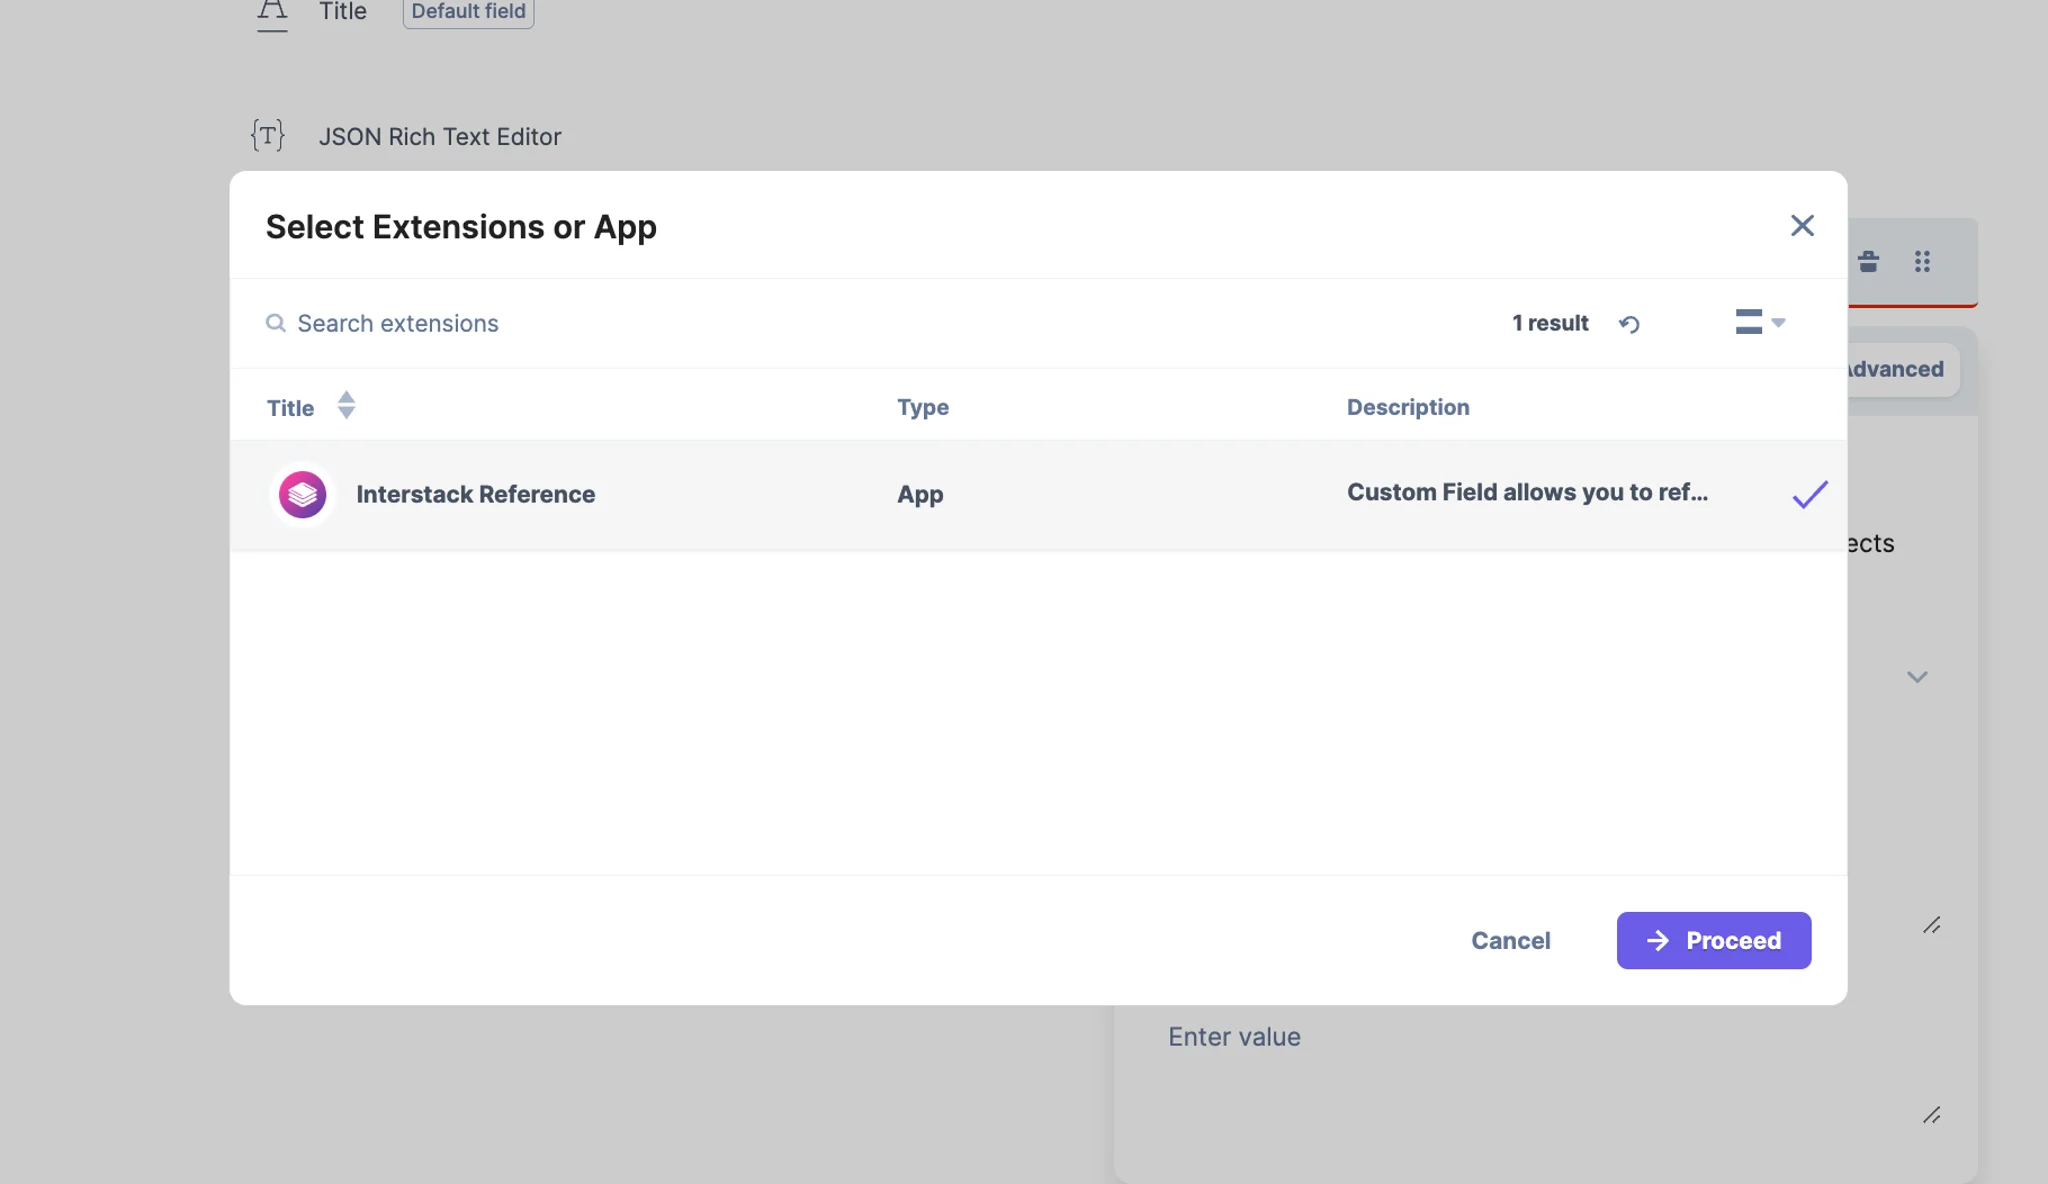The width and height of the screenshot is (2048, 1184).
Task: Select the Title field in background
Action: pos(342,12)
